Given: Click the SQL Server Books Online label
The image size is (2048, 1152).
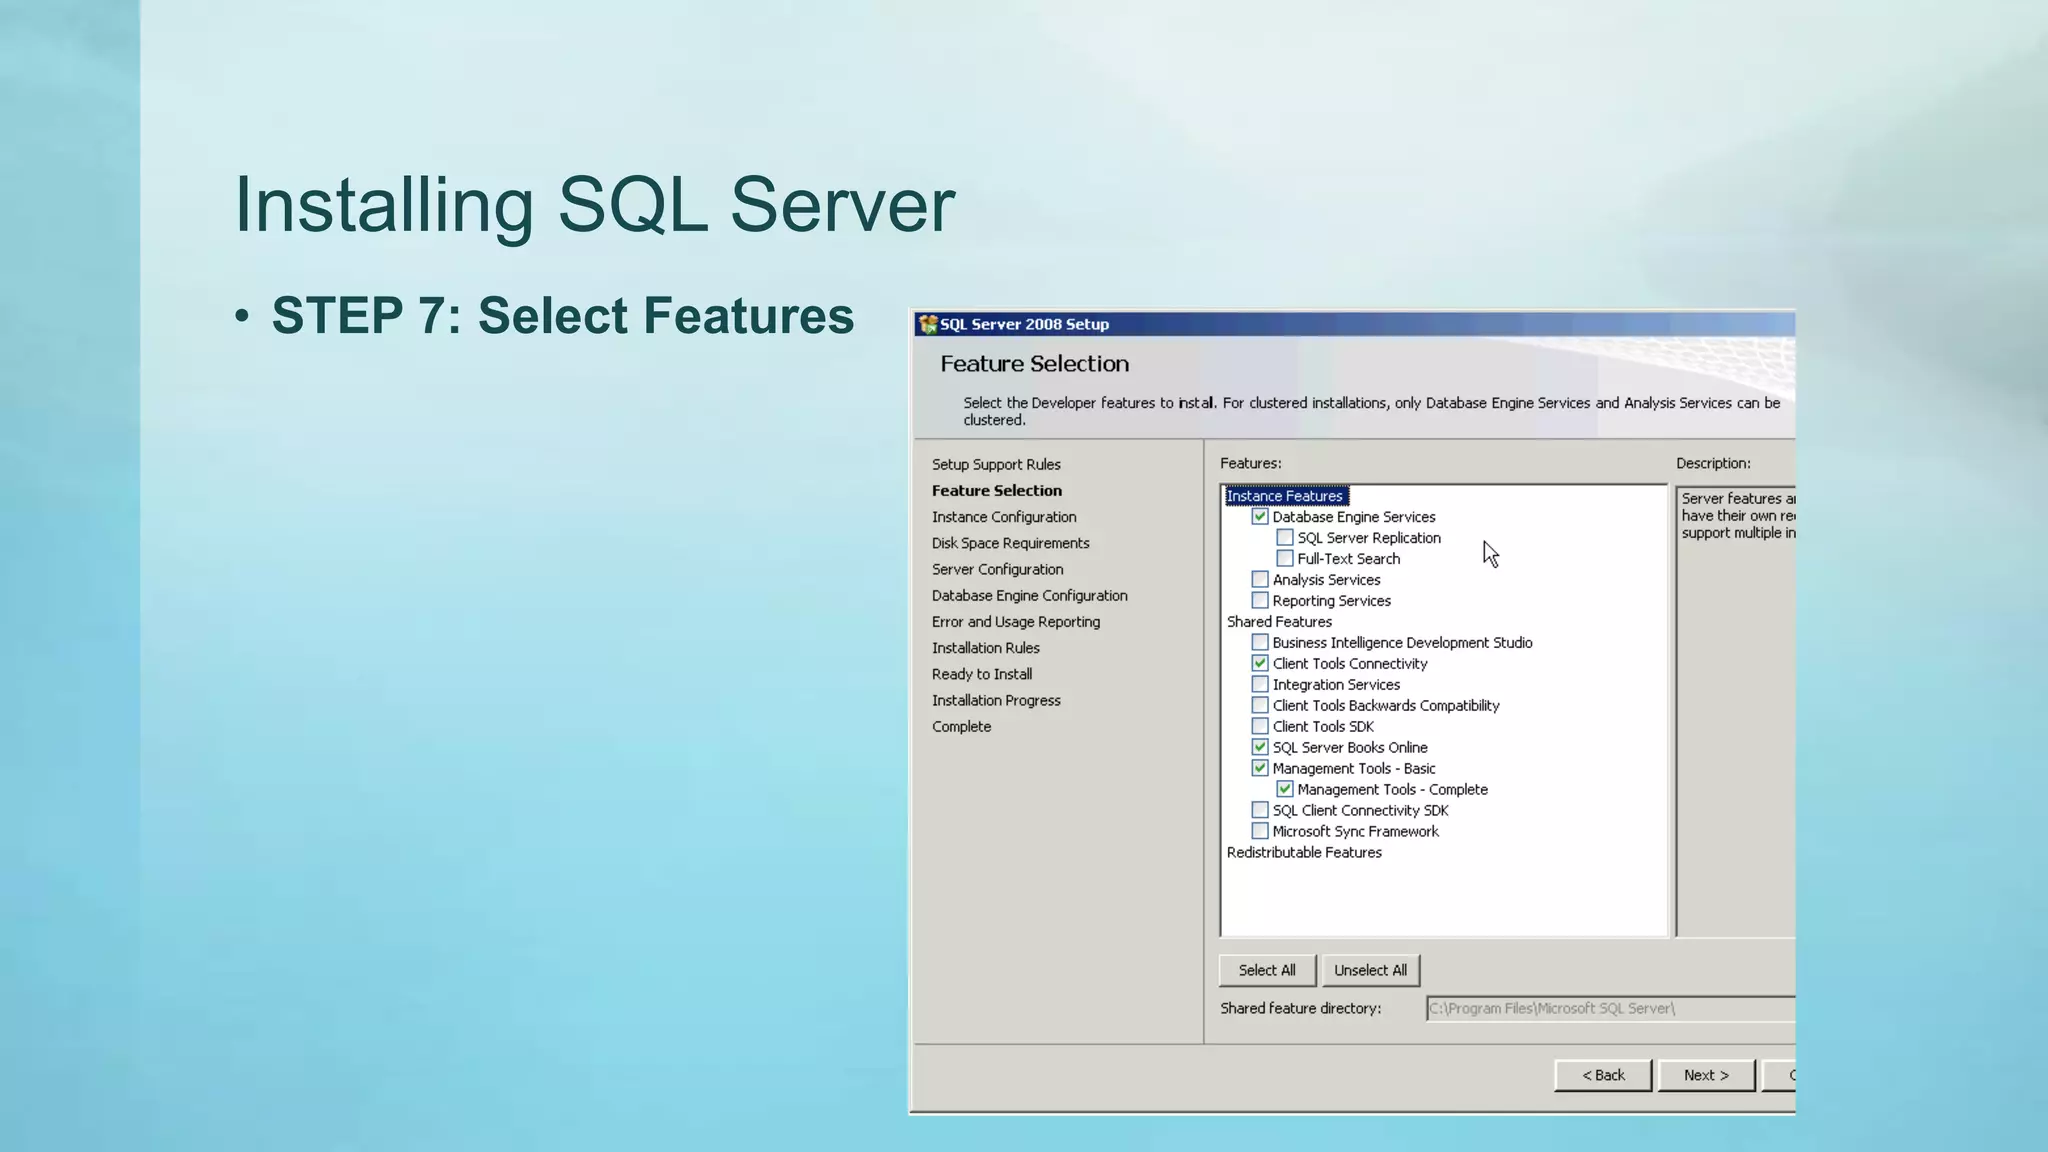Looking at the screenshot, I should click(x=1350, y=748).
